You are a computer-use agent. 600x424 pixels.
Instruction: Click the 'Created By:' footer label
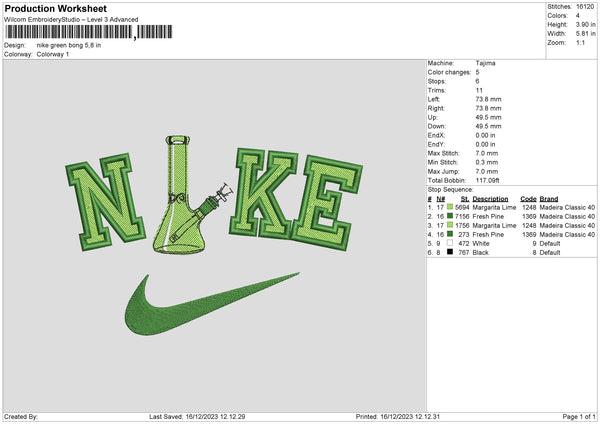(21, 416)
